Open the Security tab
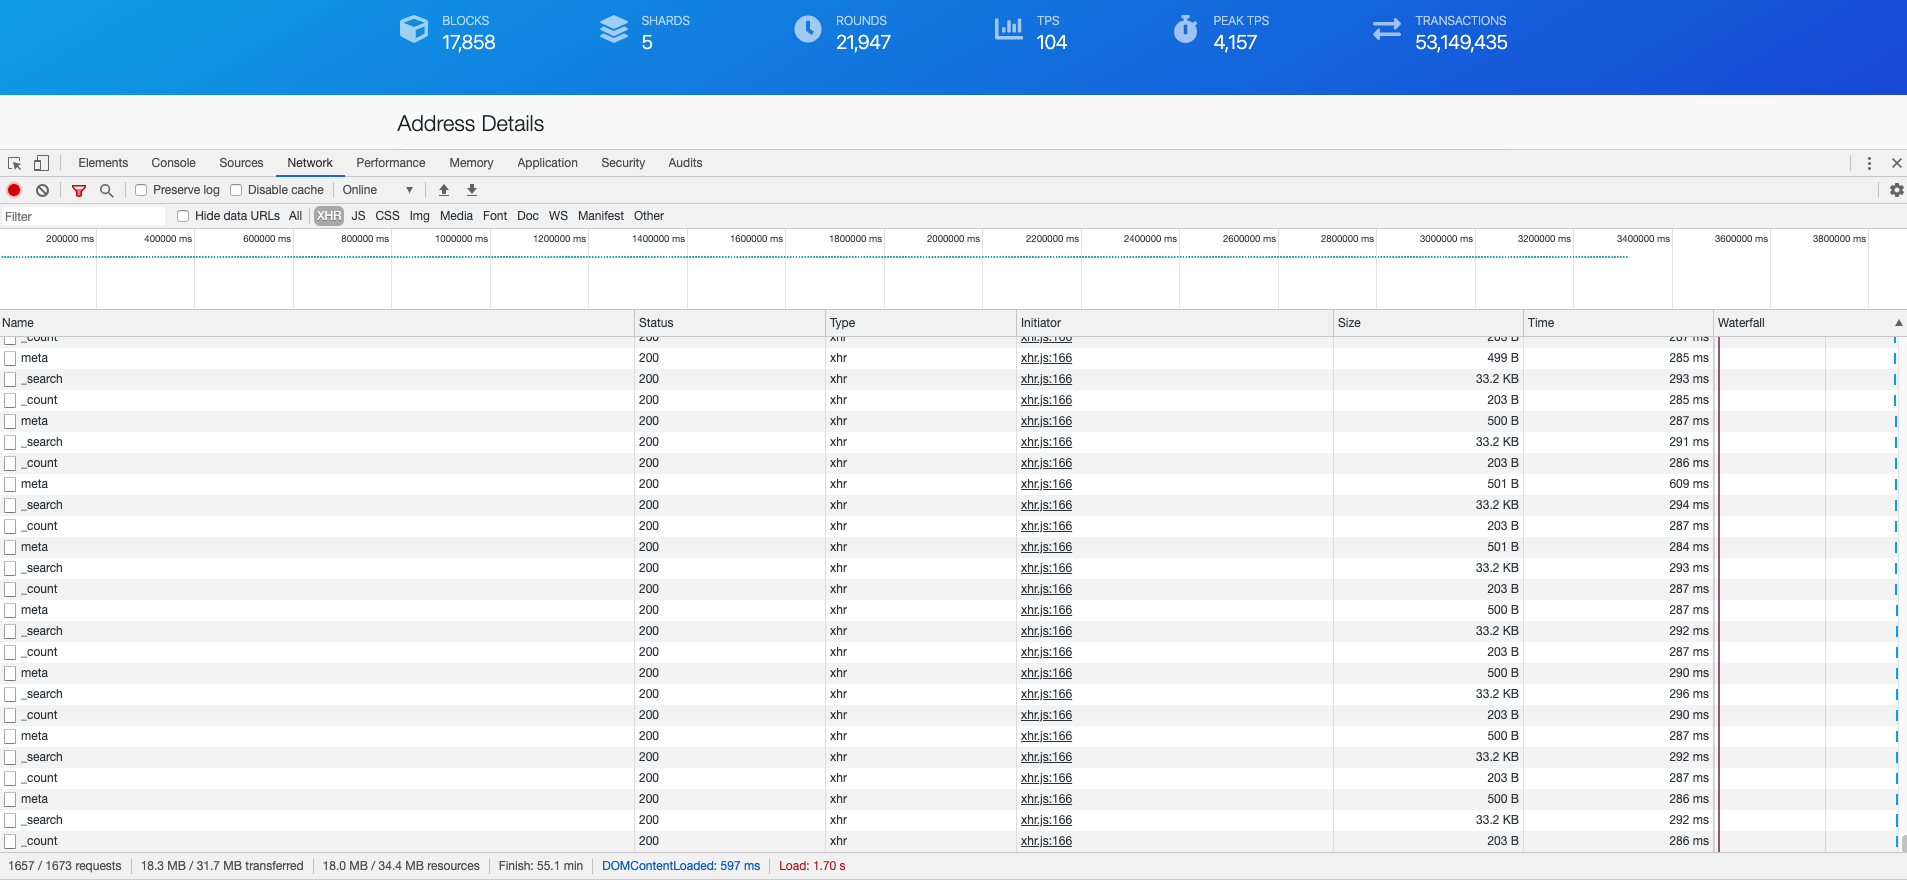The width and height of the screenshot is (1907, 880). point(623,163)
